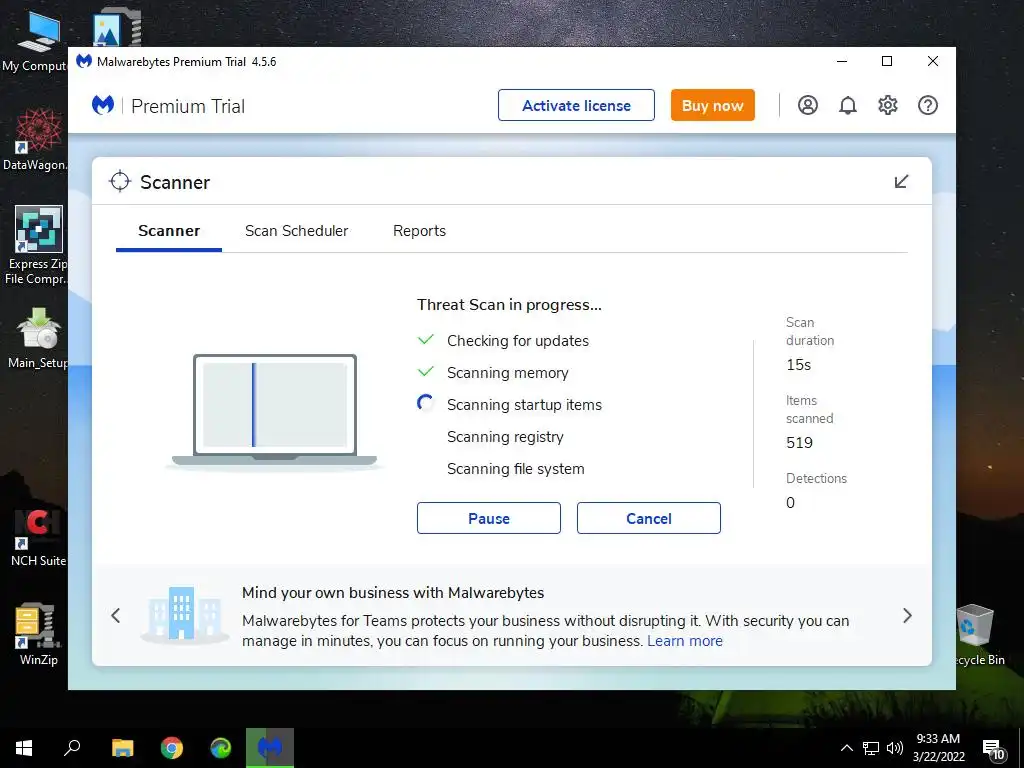The height and width of the screenshot is (768, 1024).
Task: Open the Action Center notifications icon
Action: coord(993,750)
